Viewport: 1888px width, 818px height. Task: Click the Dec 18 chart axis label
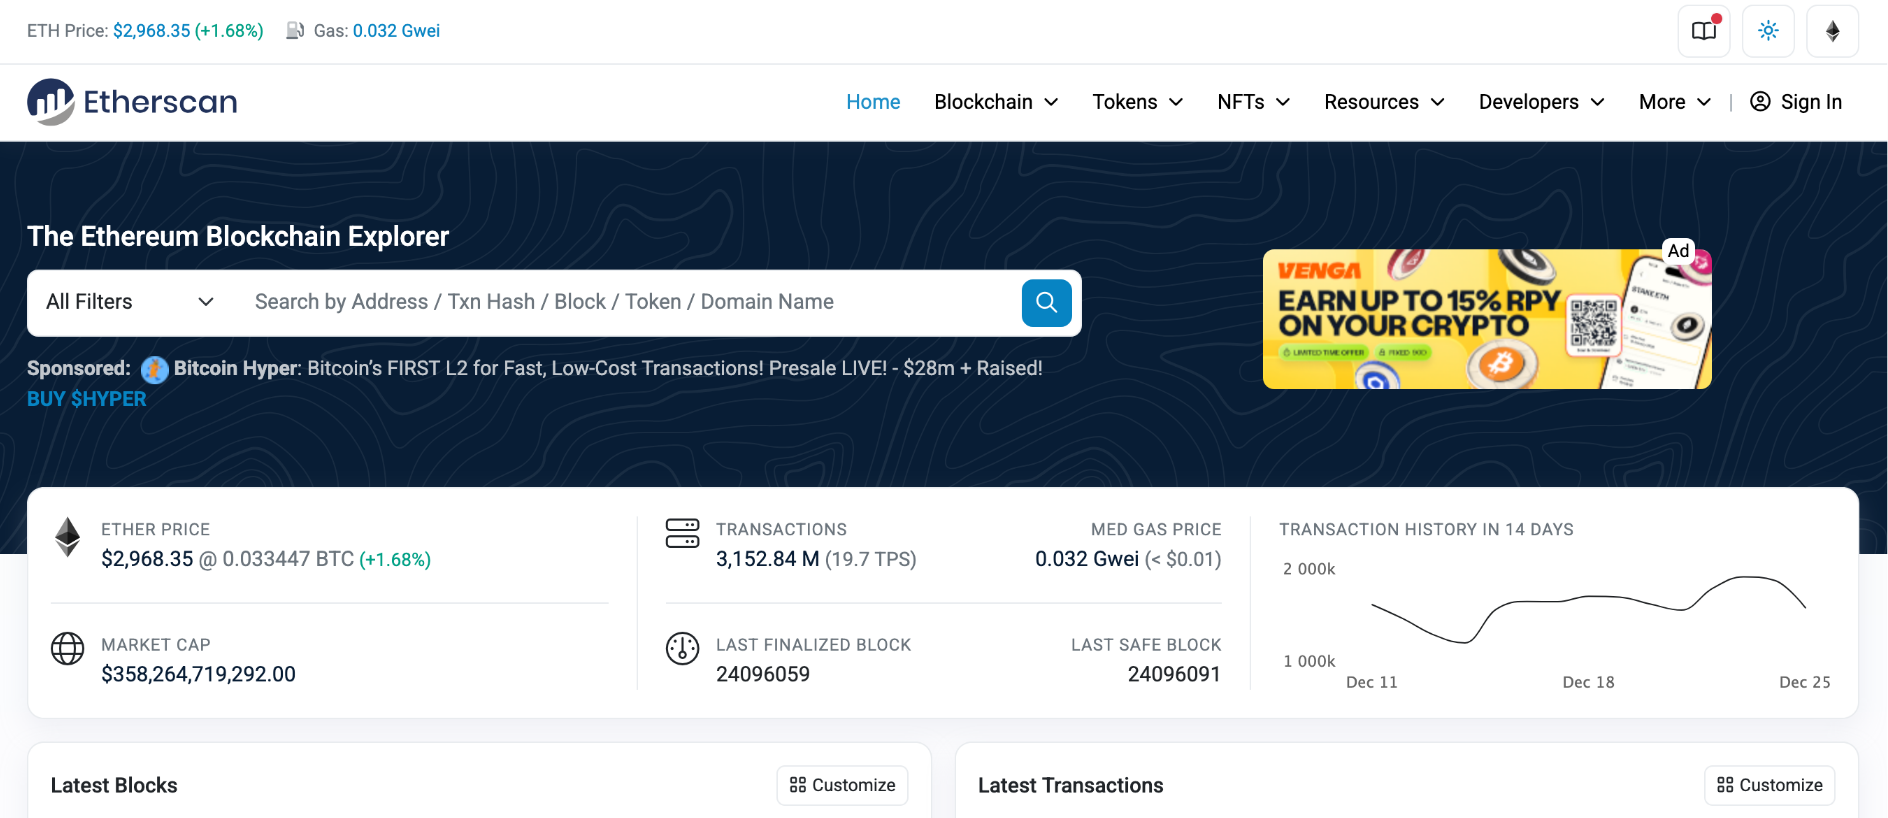(1588, 682)
